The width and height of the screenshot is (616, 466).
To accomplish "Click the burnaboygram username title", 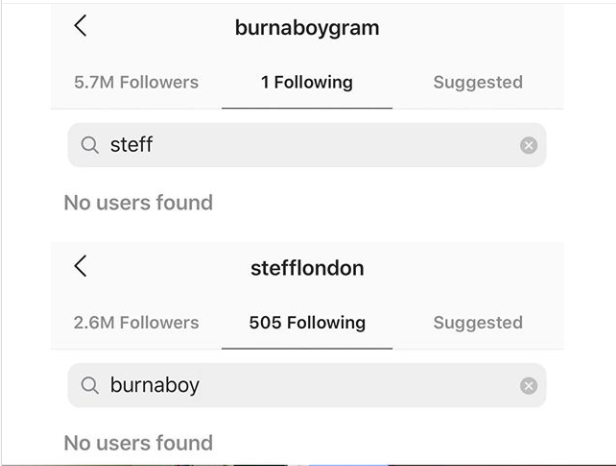I will [307, 28].
